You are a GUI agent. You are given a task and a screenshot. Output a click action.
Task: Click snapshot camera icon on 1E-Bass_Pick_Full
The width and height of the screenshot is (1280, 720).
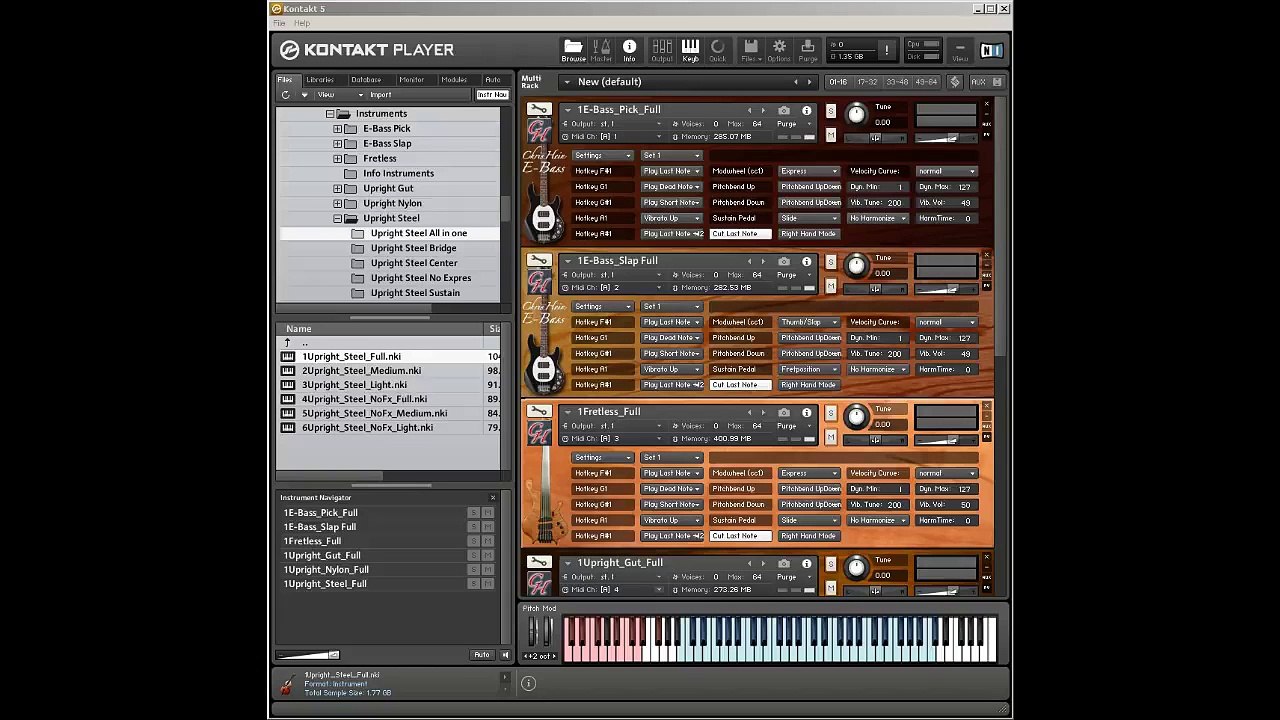[784, 110]
